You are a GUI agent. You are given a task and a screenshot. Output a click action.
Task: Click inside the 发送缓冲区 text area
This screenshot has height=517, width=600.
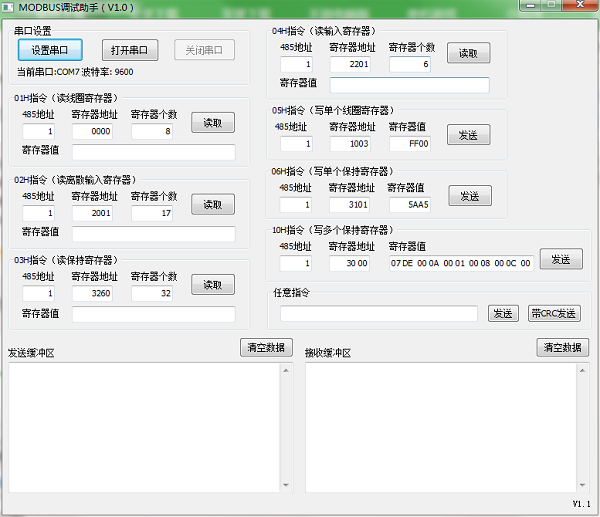point(145,427)
